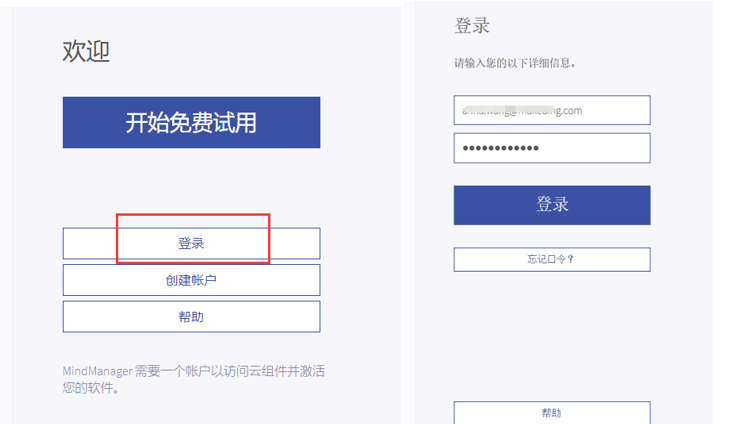Click the masked password input field

tap(551, 148)
